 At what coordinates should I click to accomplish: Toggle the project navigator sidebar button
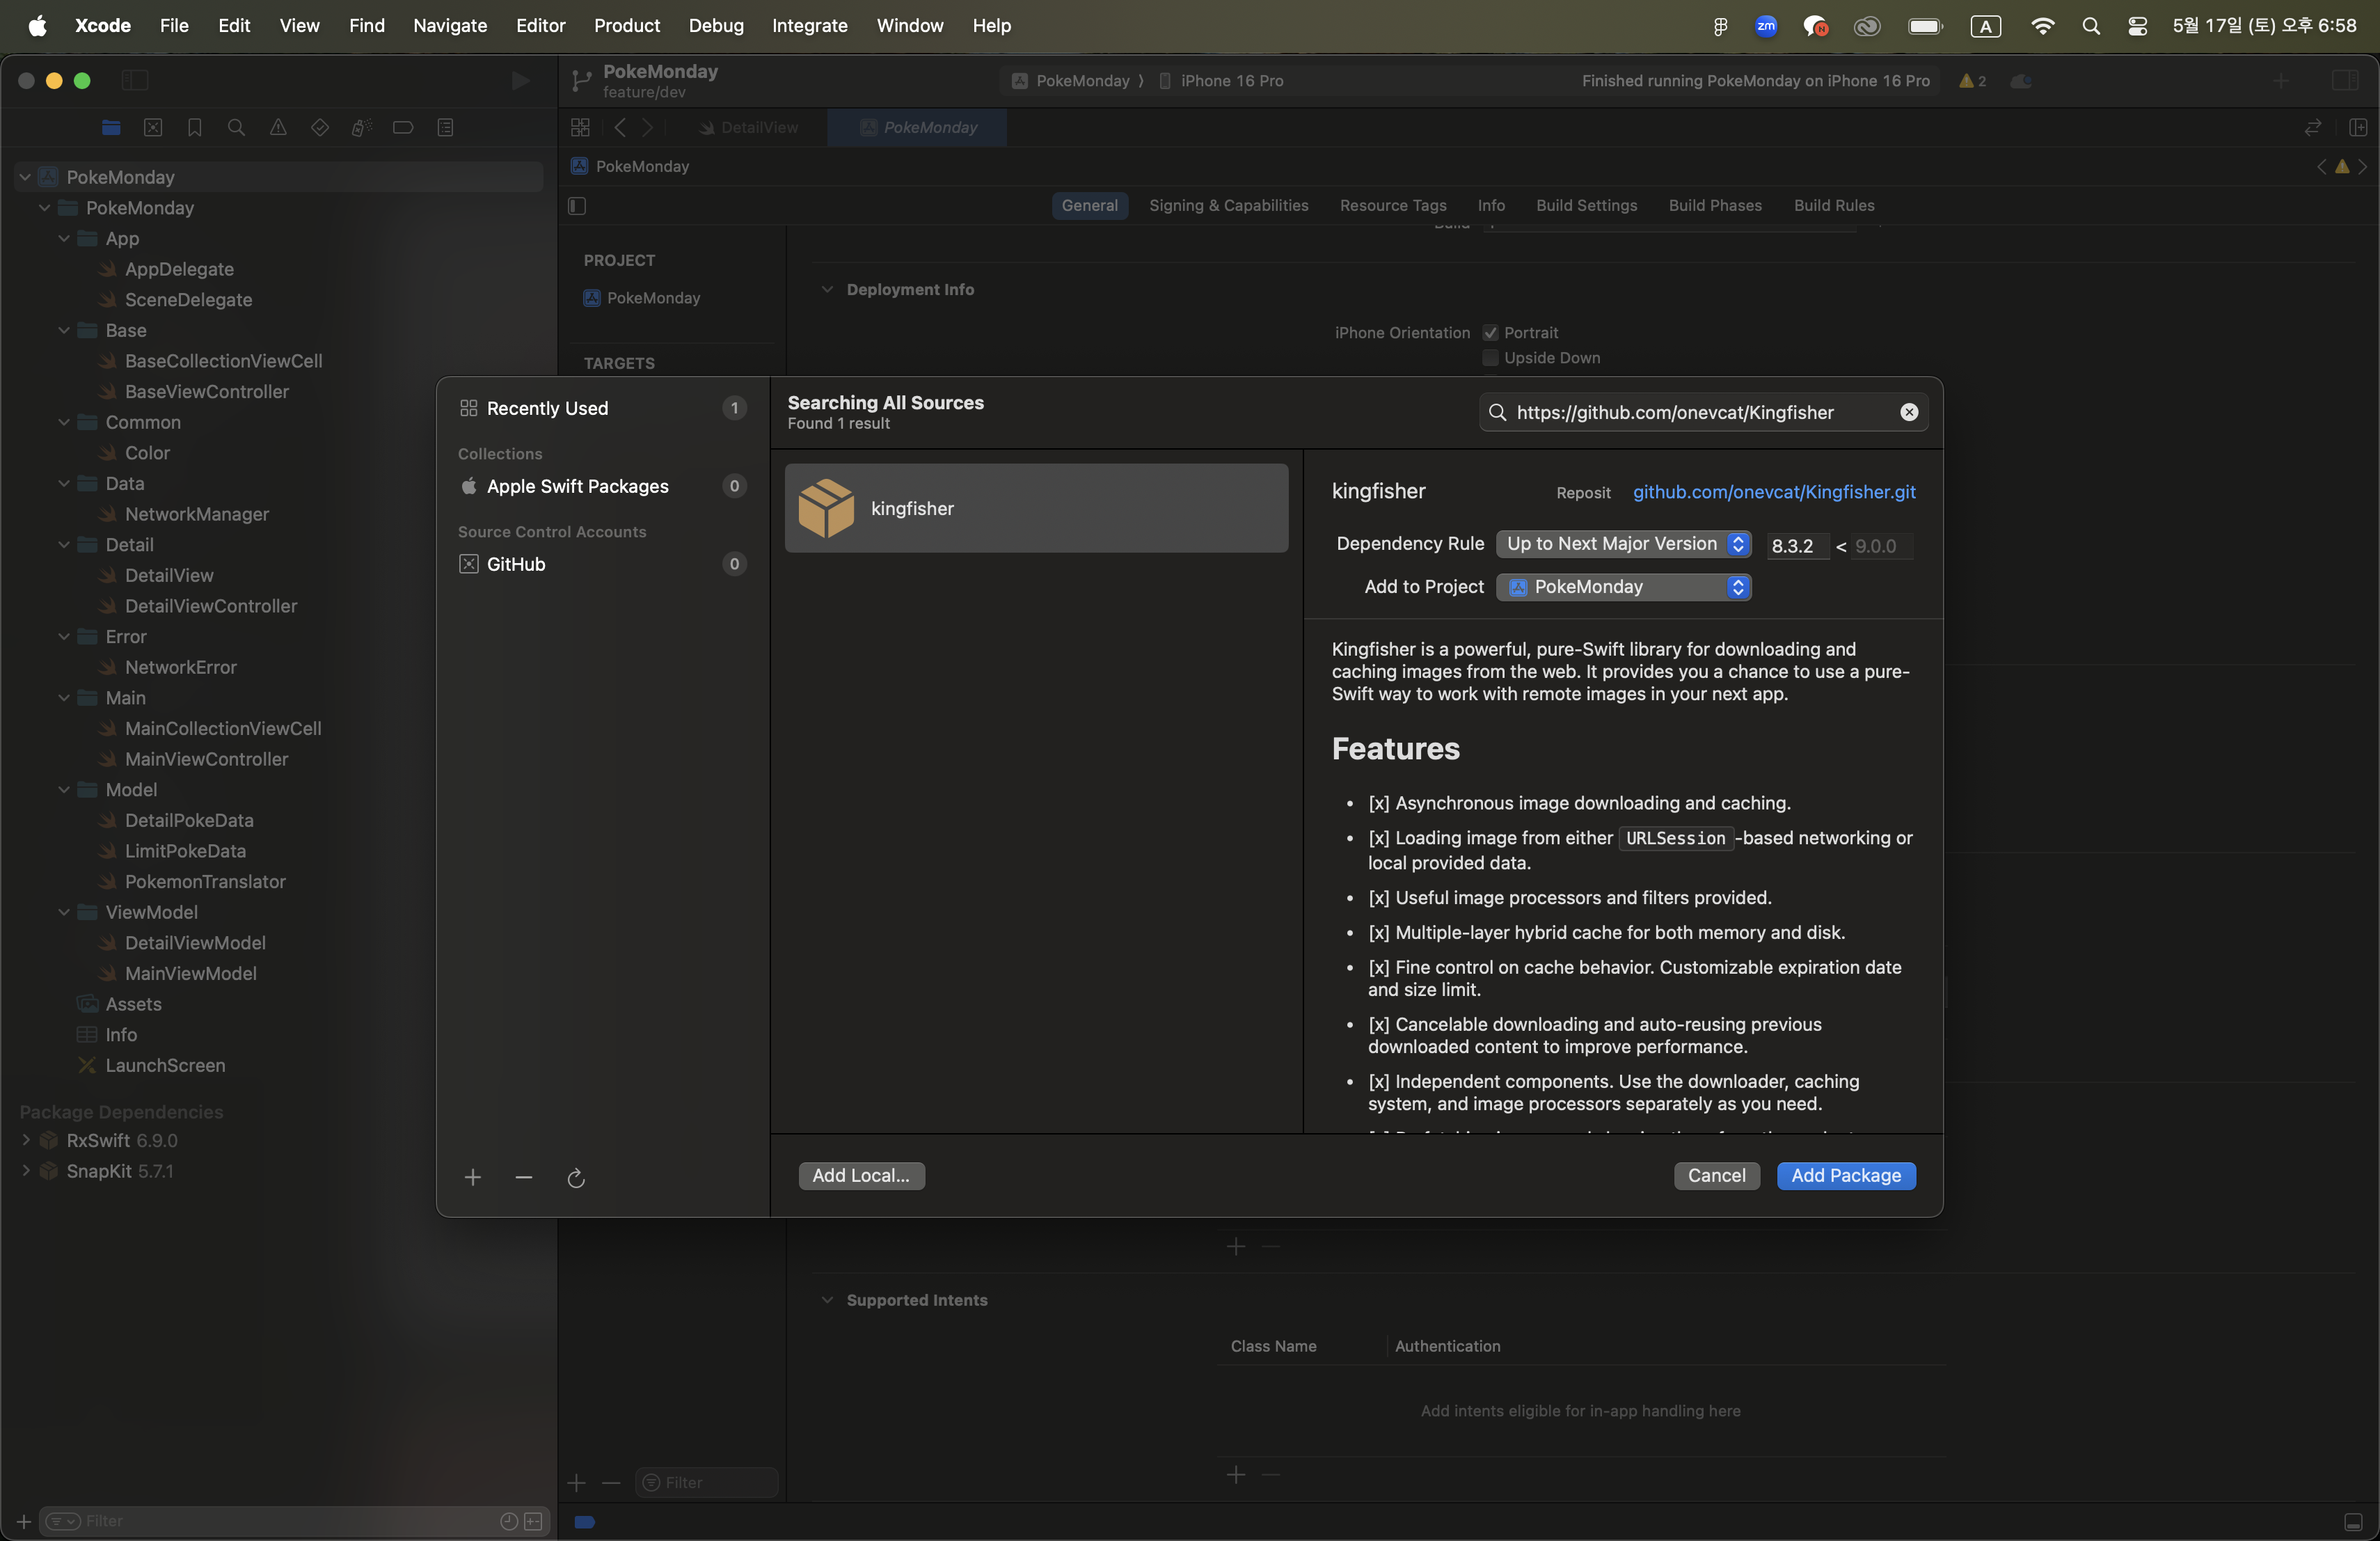(134, 80)
